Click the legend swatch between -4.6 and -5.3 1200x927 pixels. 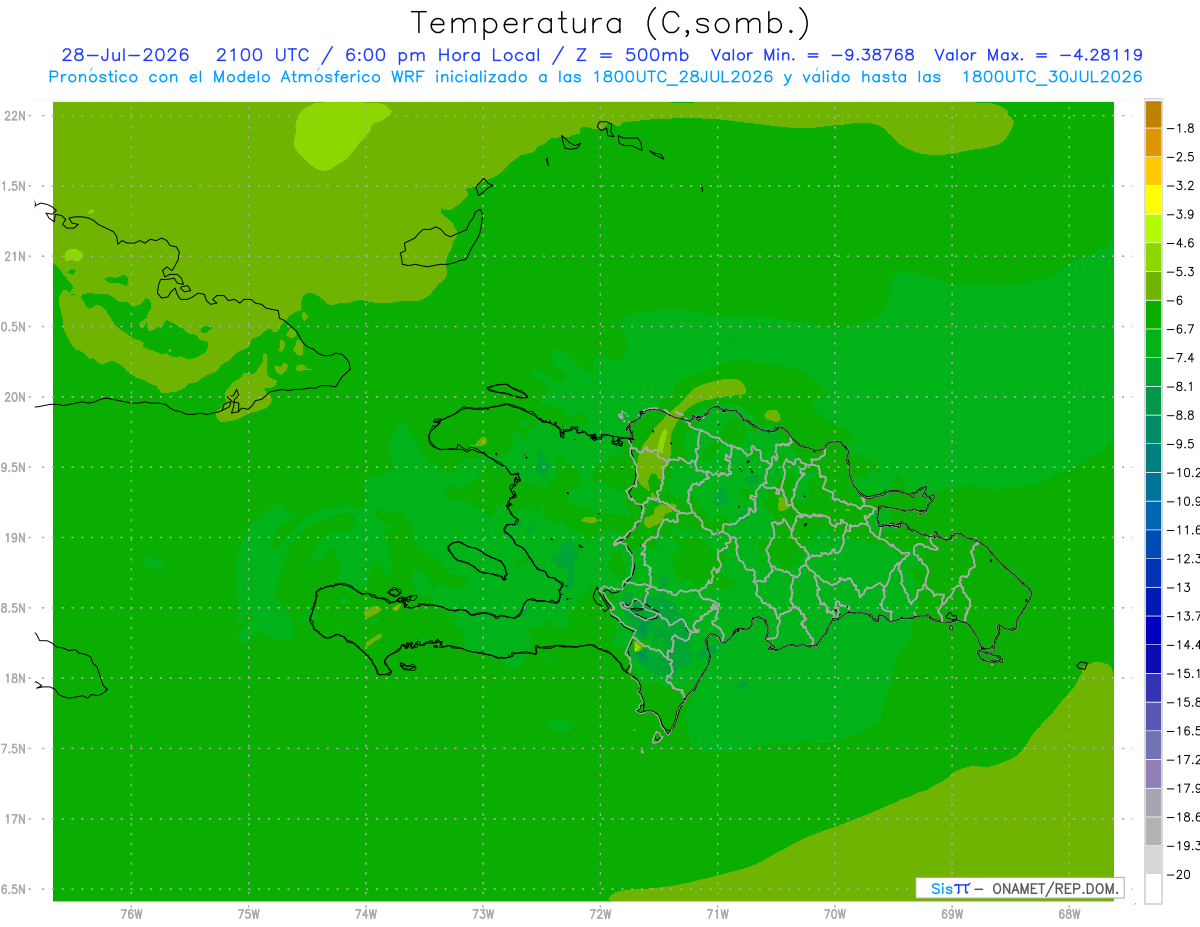pyautogui.click(x=1153, y=258)
